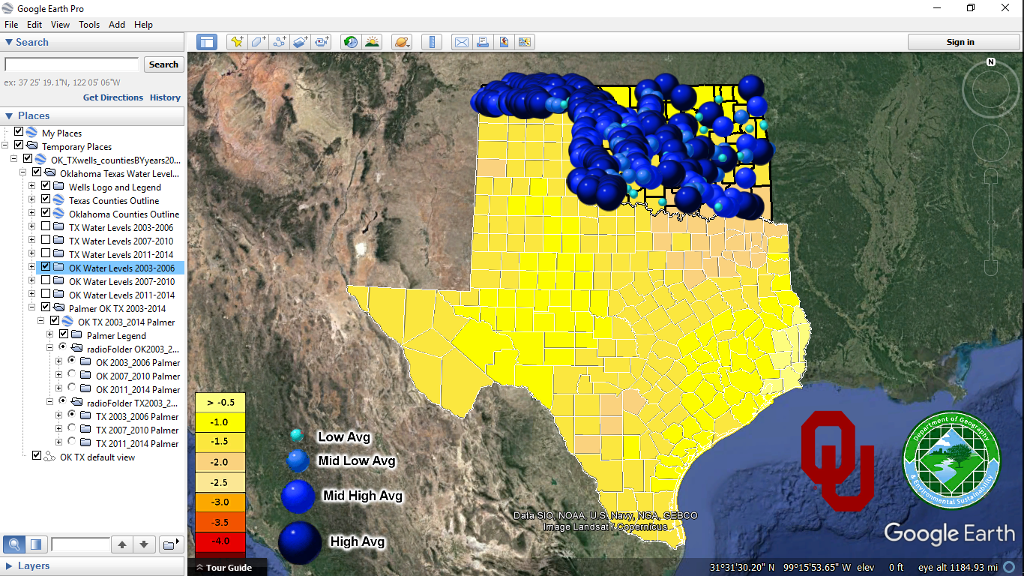
Task: Check OK Water Levels 2007-2010 checkbox
Action: 45,281
